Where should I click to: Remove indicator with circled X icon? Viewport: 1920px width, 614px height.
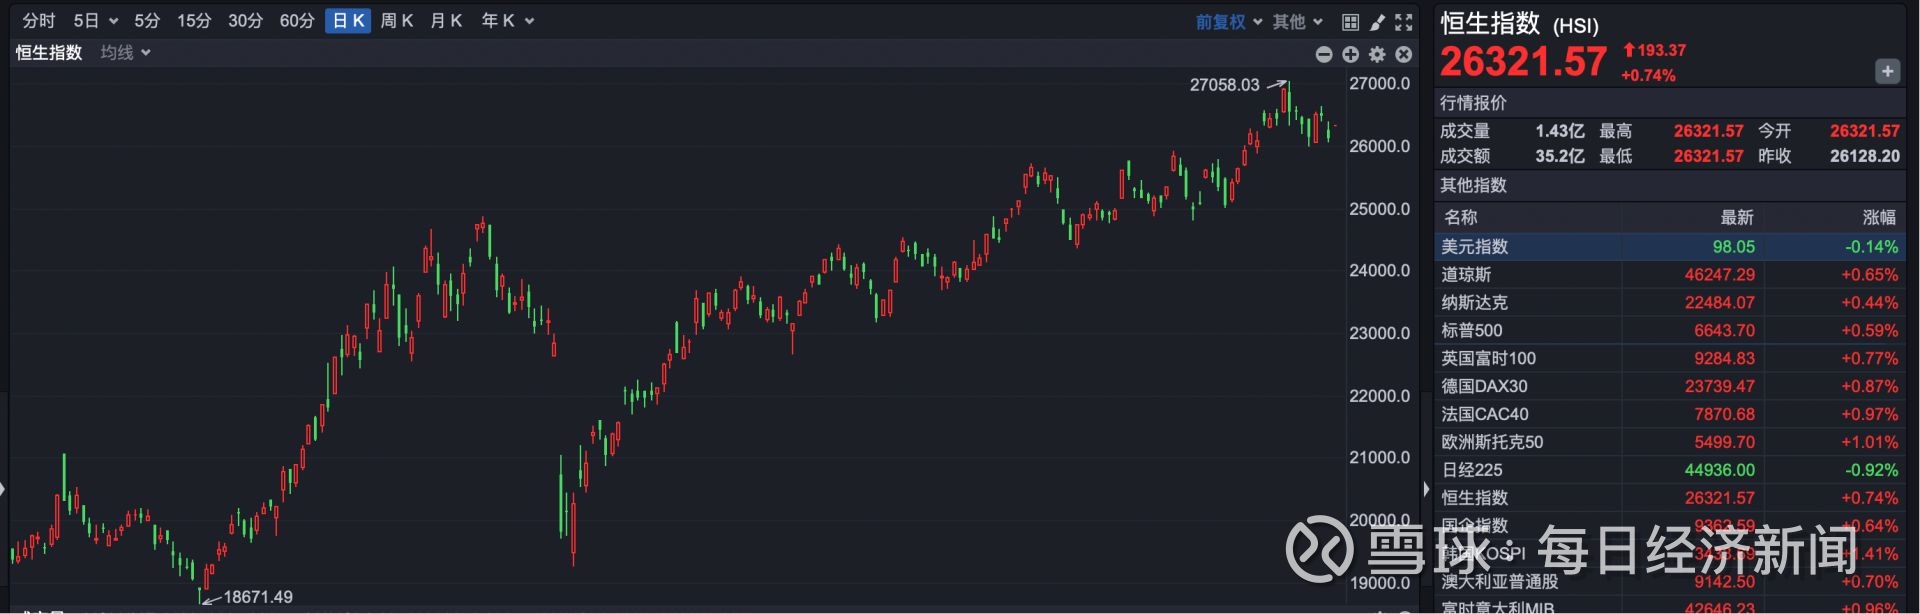coord(1404,54)
